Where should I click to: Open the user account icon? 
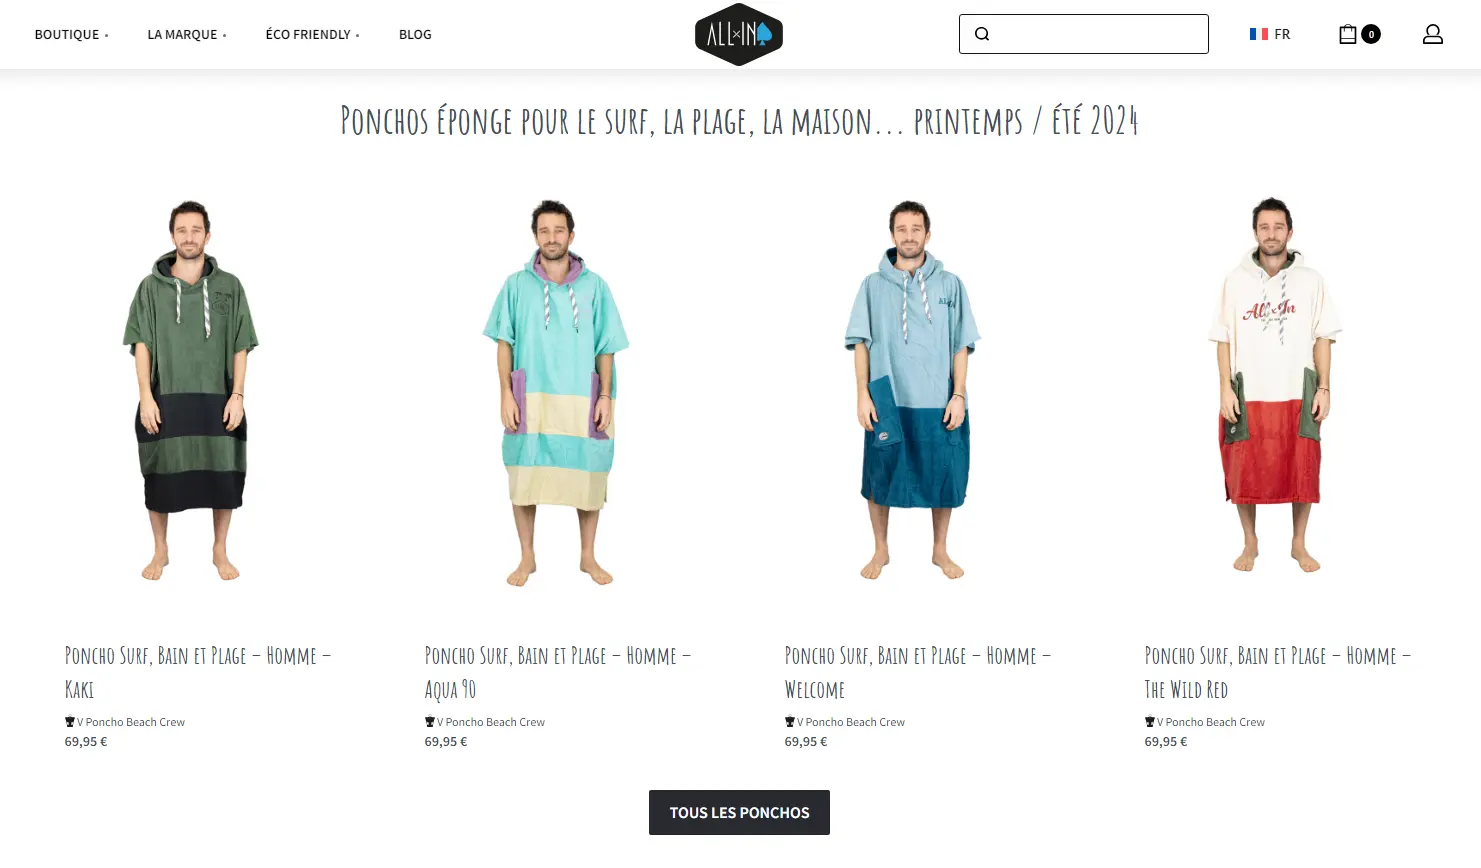click(1433, 34)
